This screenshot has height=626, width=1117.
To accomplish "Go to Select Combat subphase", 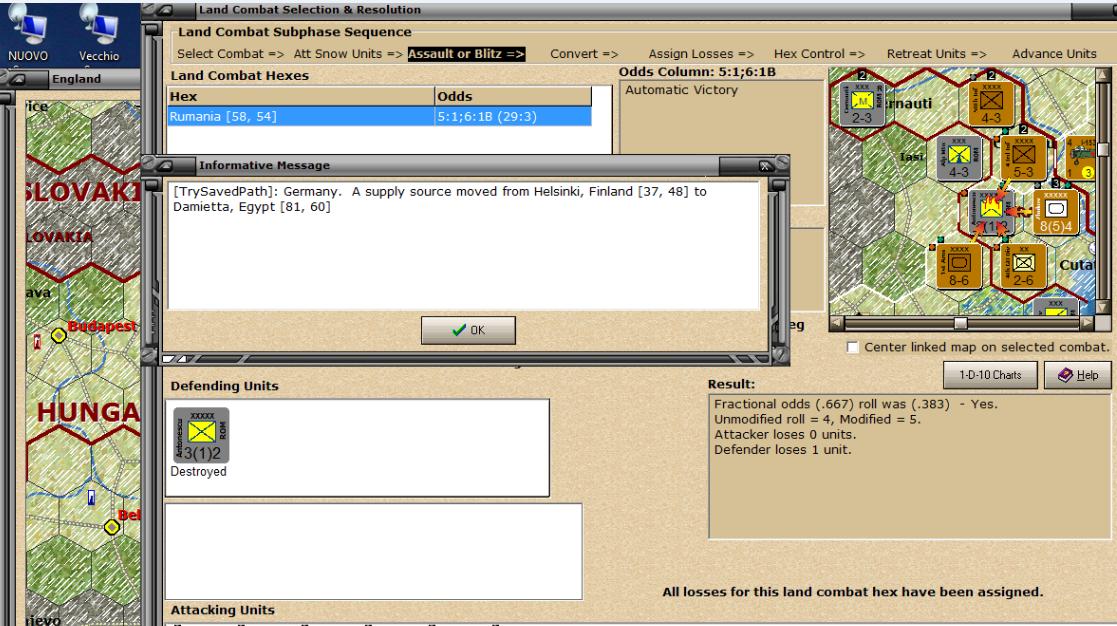I will click(230, 53).
